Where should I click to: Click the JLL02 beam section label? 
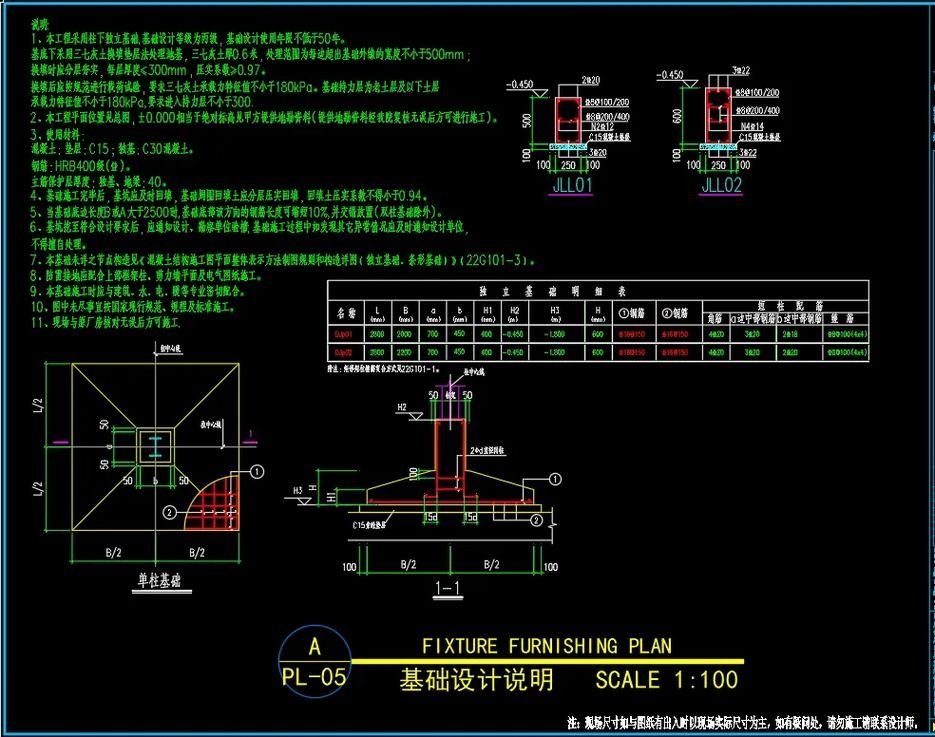point(723,184)
